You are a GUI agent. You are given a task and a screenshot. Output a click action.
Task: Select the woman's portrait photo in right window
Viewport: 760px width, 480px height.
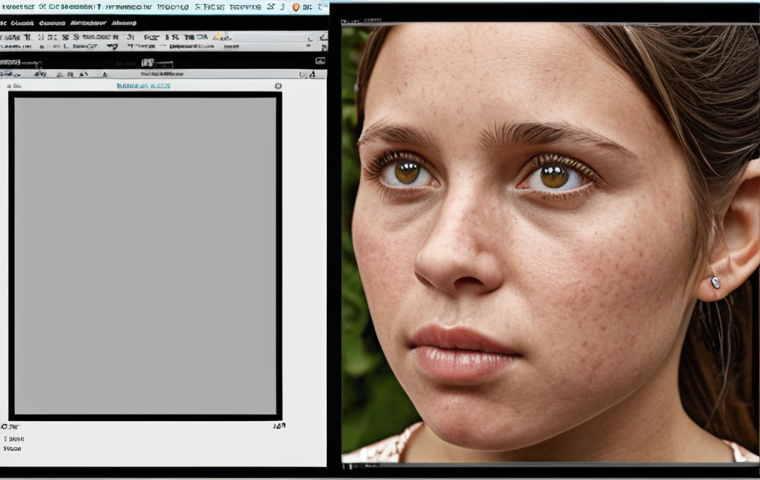tap(550, 244)
